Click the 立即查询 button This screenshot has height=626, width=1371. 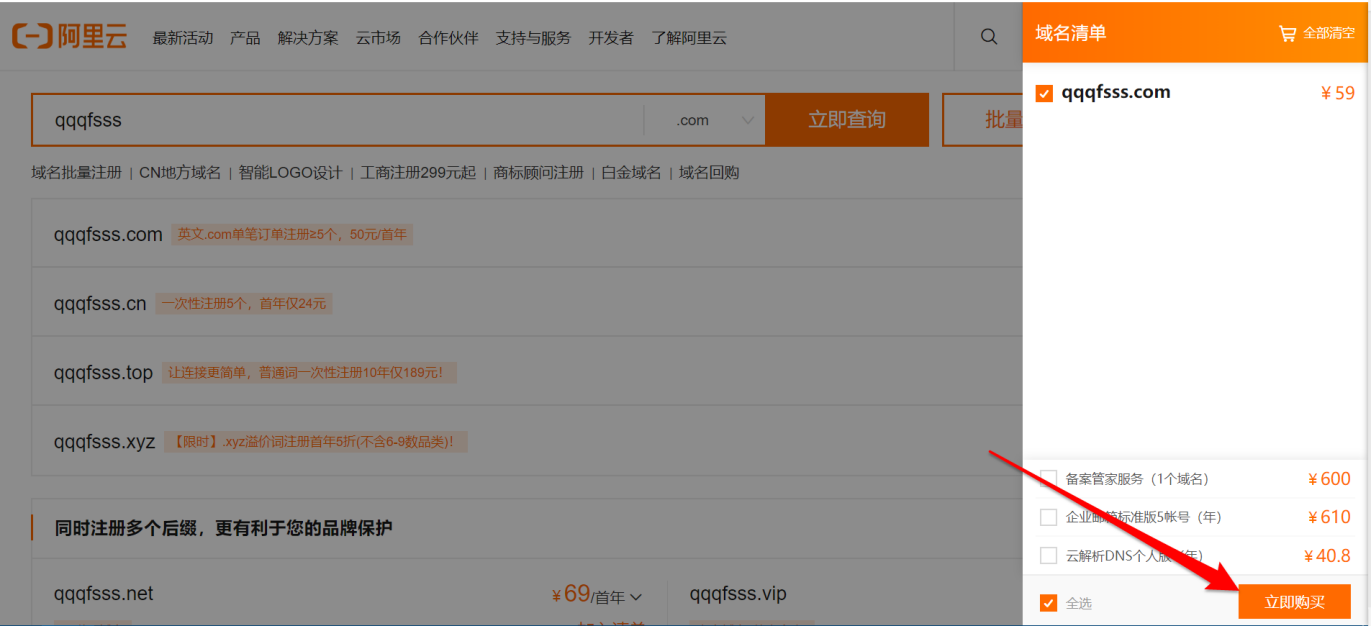tap(847, 120)
